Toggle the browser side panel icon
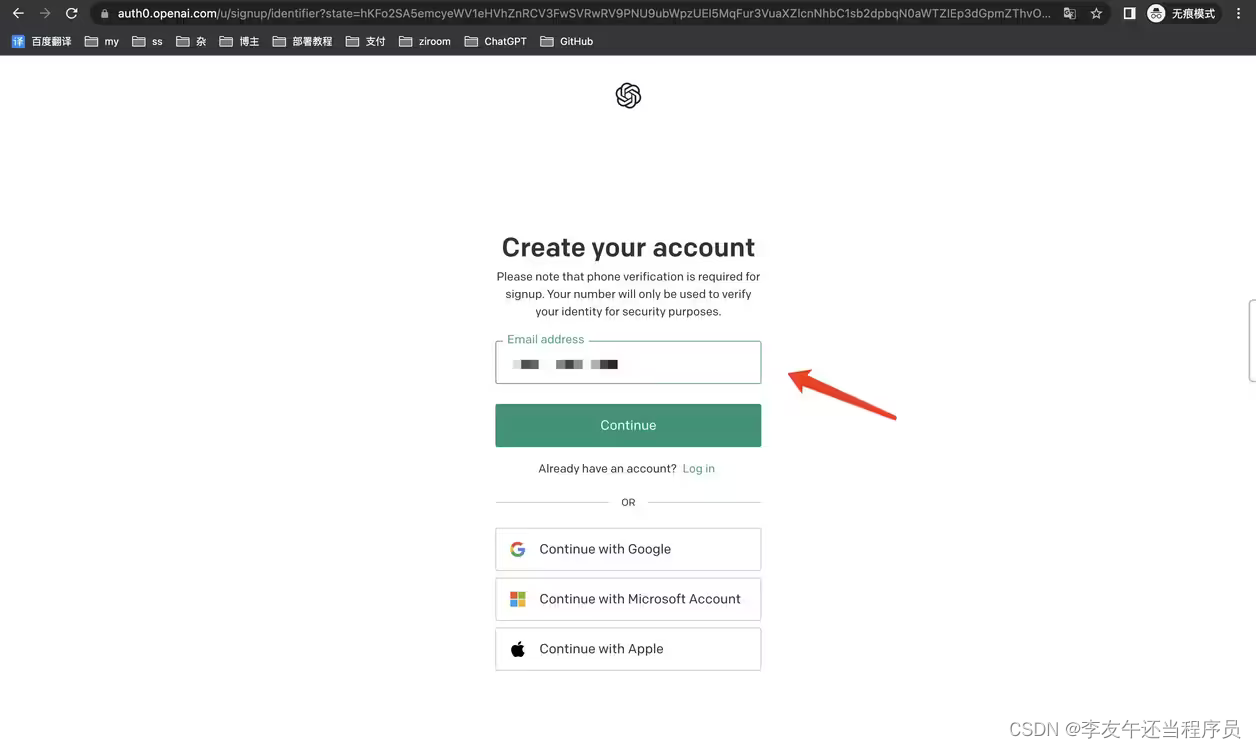 (x=1129, y=14)
